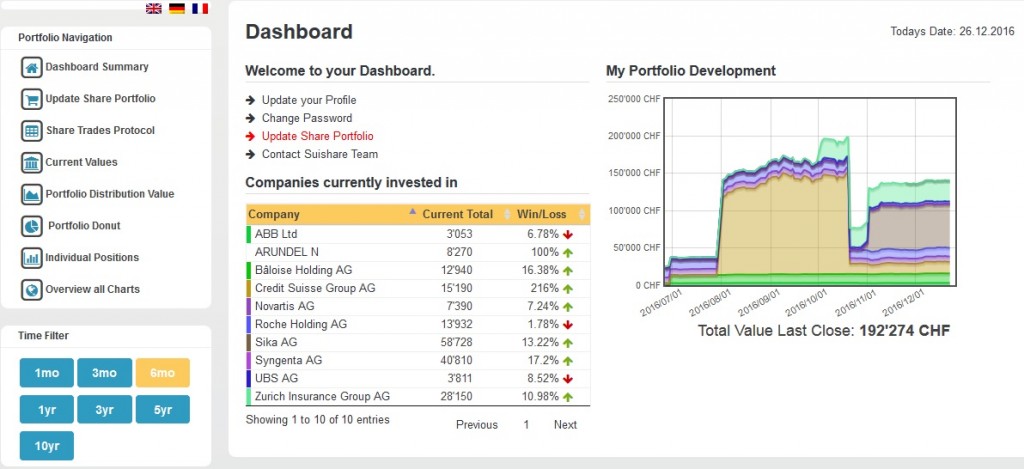The width and height of the screenshot is (1024, 469).
Task: Click the bank icon for Current Values
Action: coord(31,163)
